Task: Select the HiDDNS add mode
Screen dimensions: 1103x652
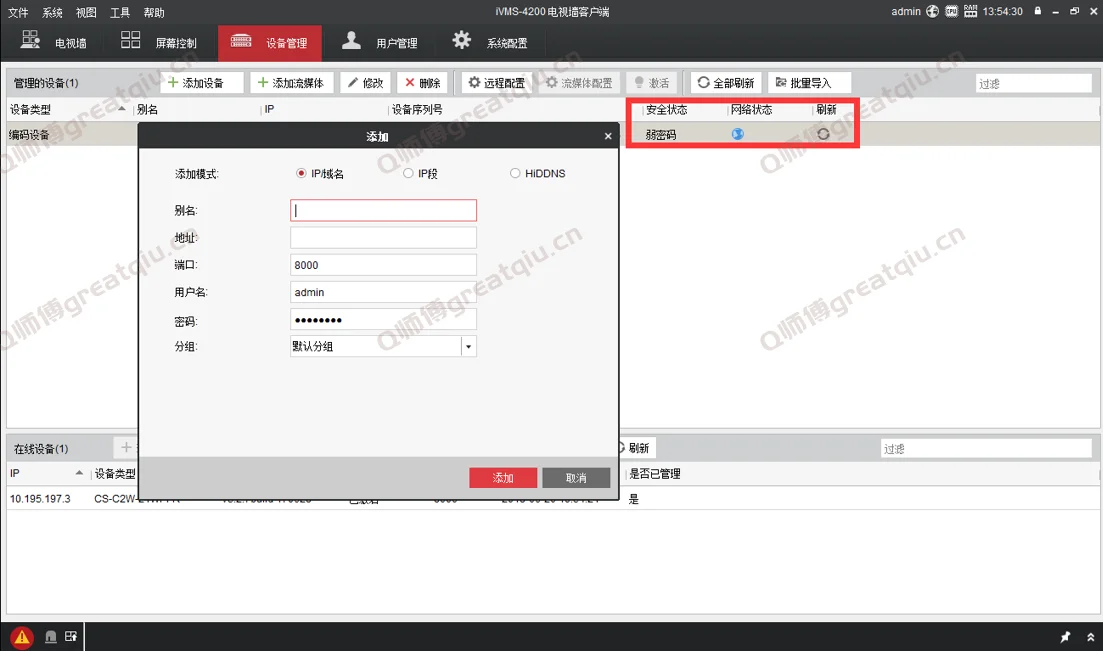Action: pyautogui.click(x=515, y=173)
